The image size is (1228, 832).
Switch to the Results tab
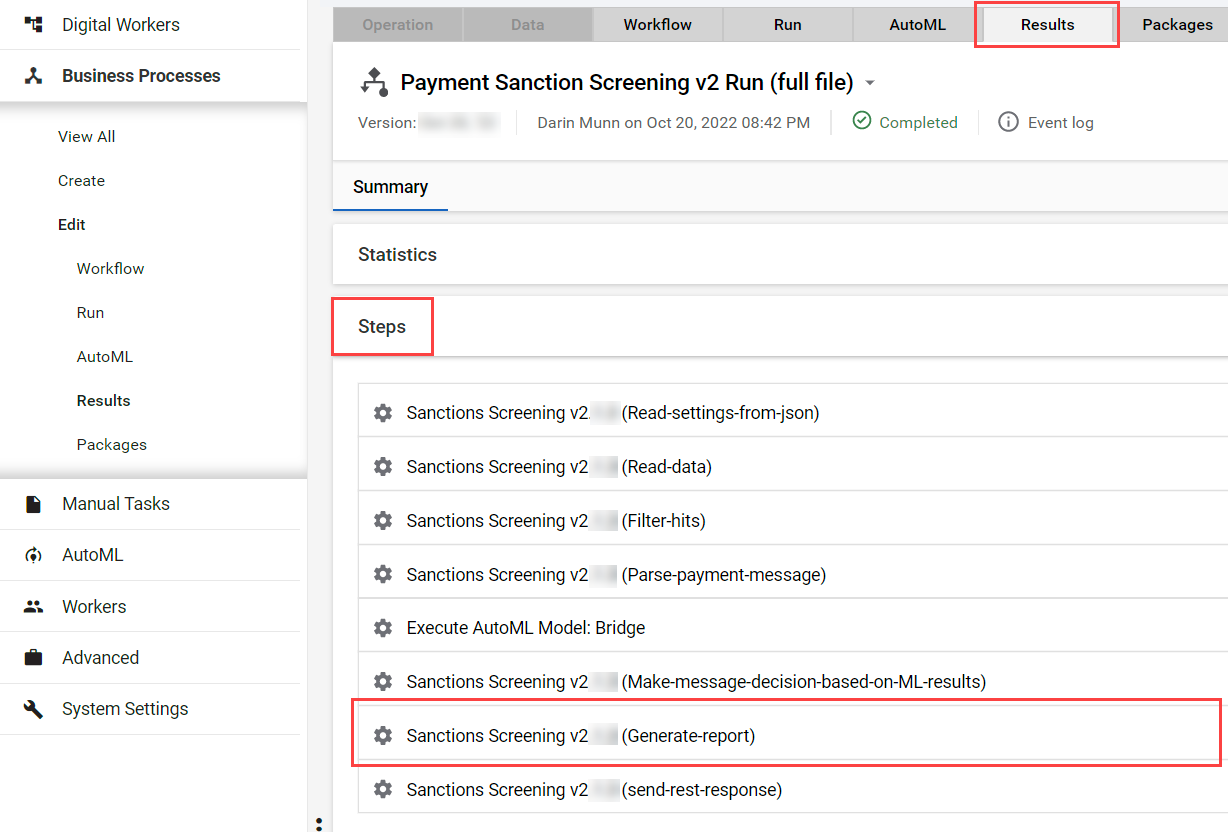point(1048,25)
